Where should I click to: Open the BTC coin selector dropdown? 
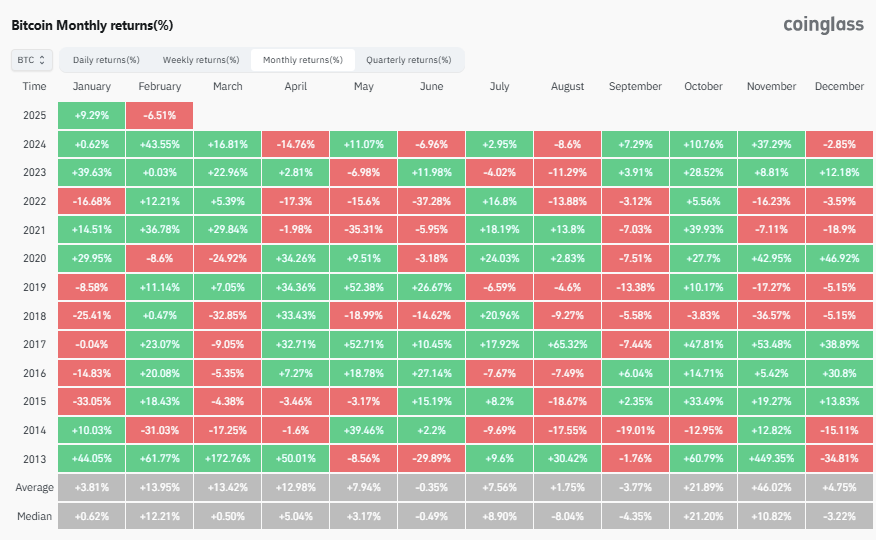32,60
